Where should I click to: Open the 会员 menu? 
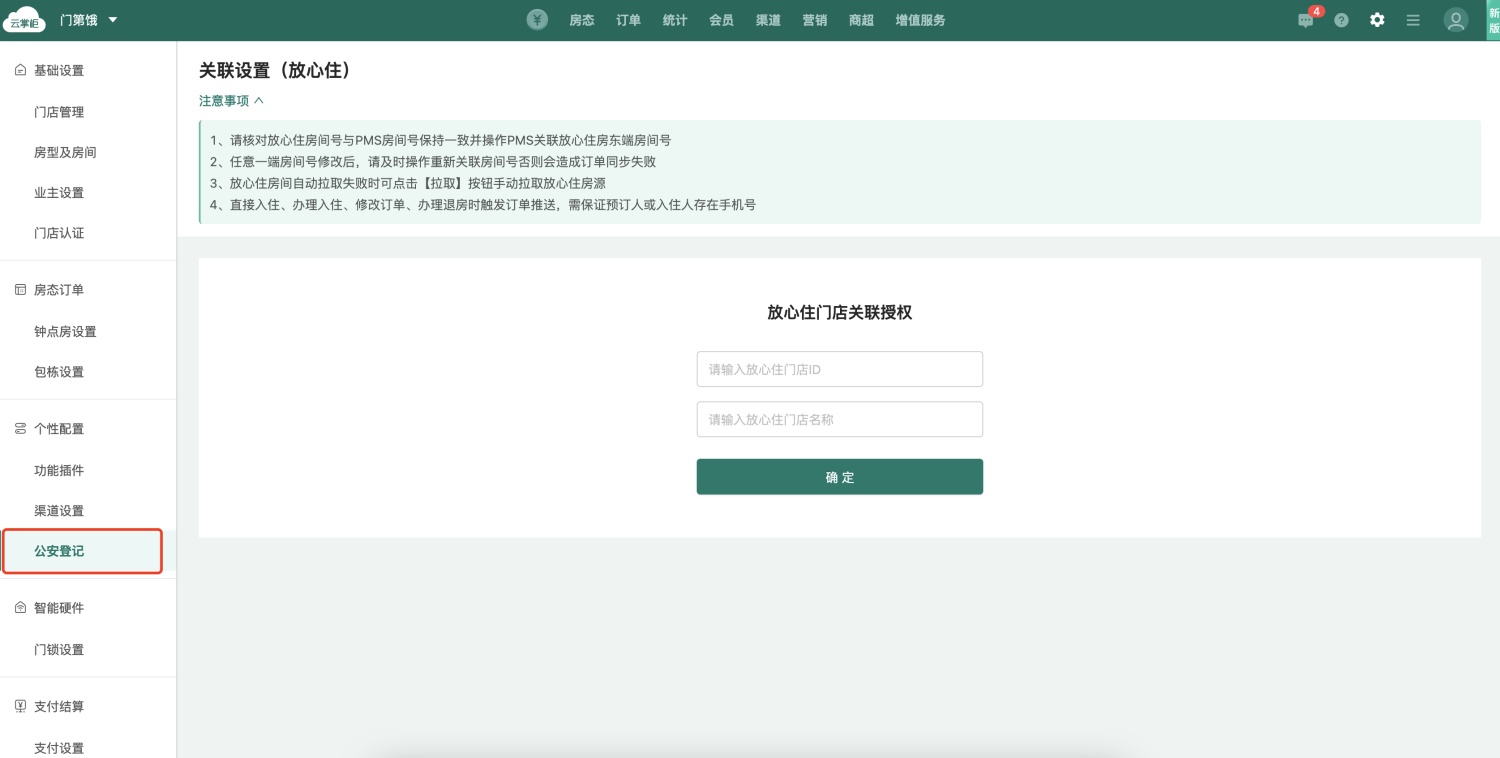click(721, 20)
